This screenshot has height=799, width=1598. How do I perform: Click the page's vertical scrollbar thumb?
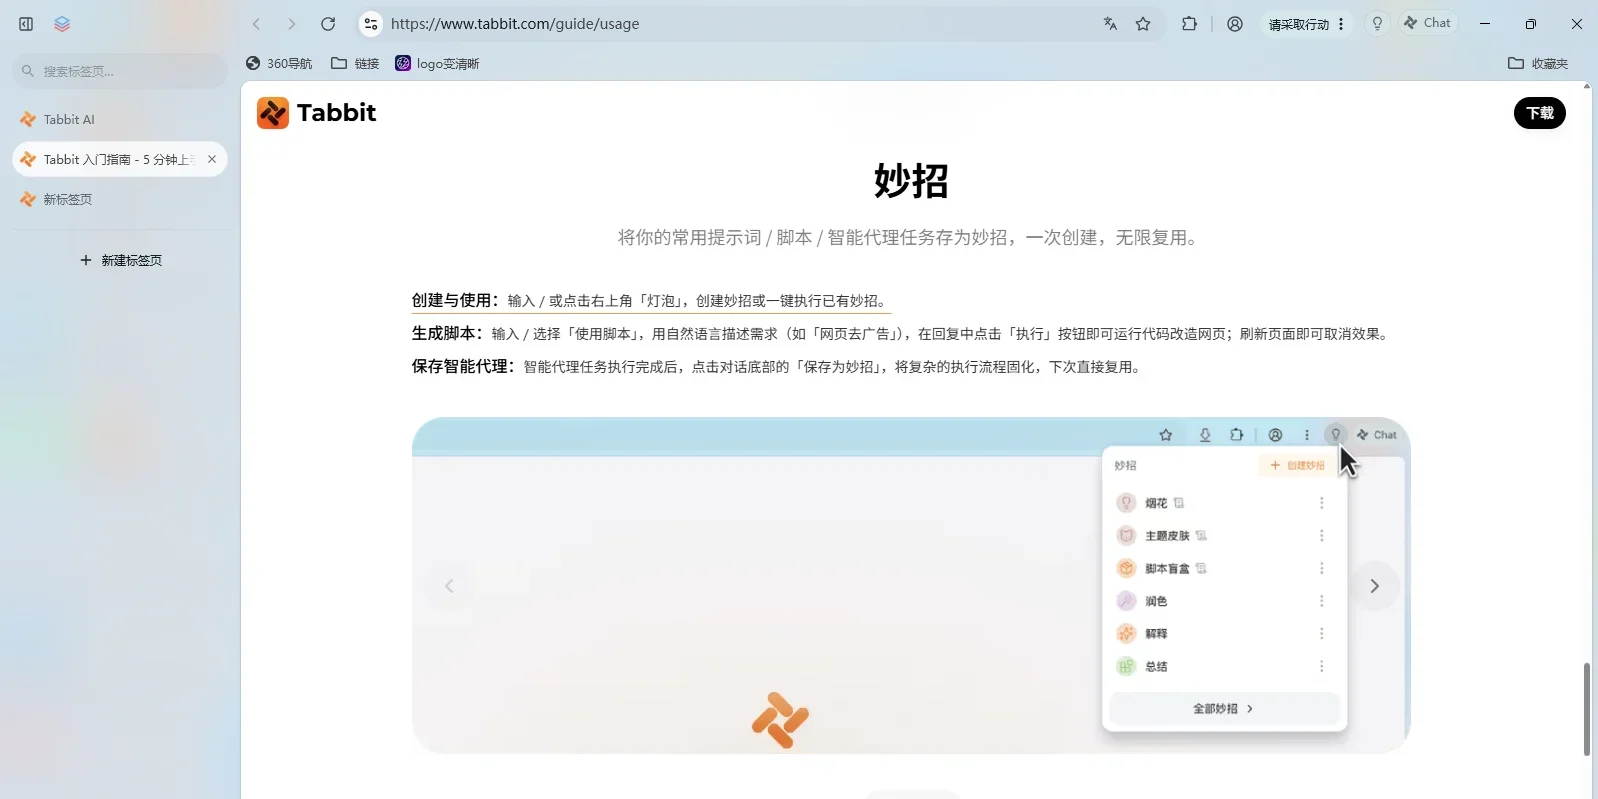[x=1587, y=709]
